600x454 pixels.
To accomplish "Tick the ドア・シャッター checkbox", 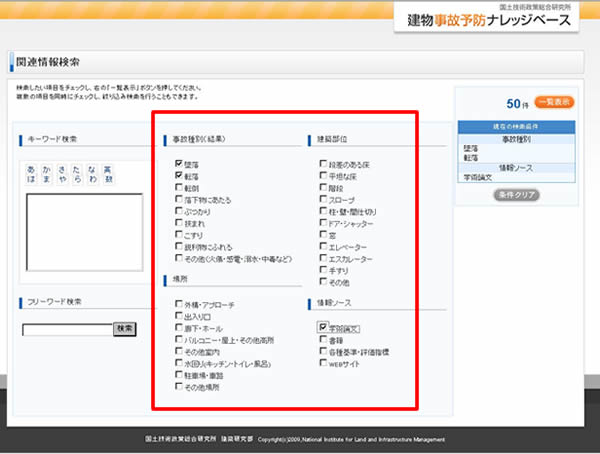I will click(x=323, y=223).
